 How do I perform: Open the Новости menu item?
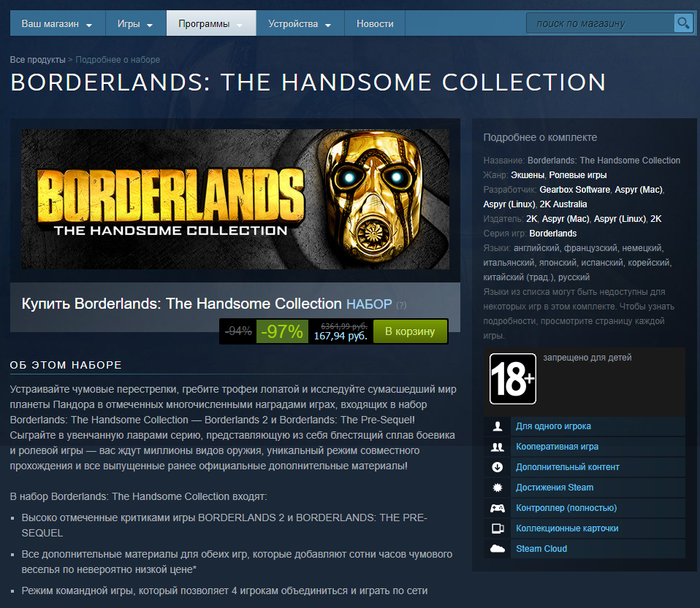(x=375, y=24)
